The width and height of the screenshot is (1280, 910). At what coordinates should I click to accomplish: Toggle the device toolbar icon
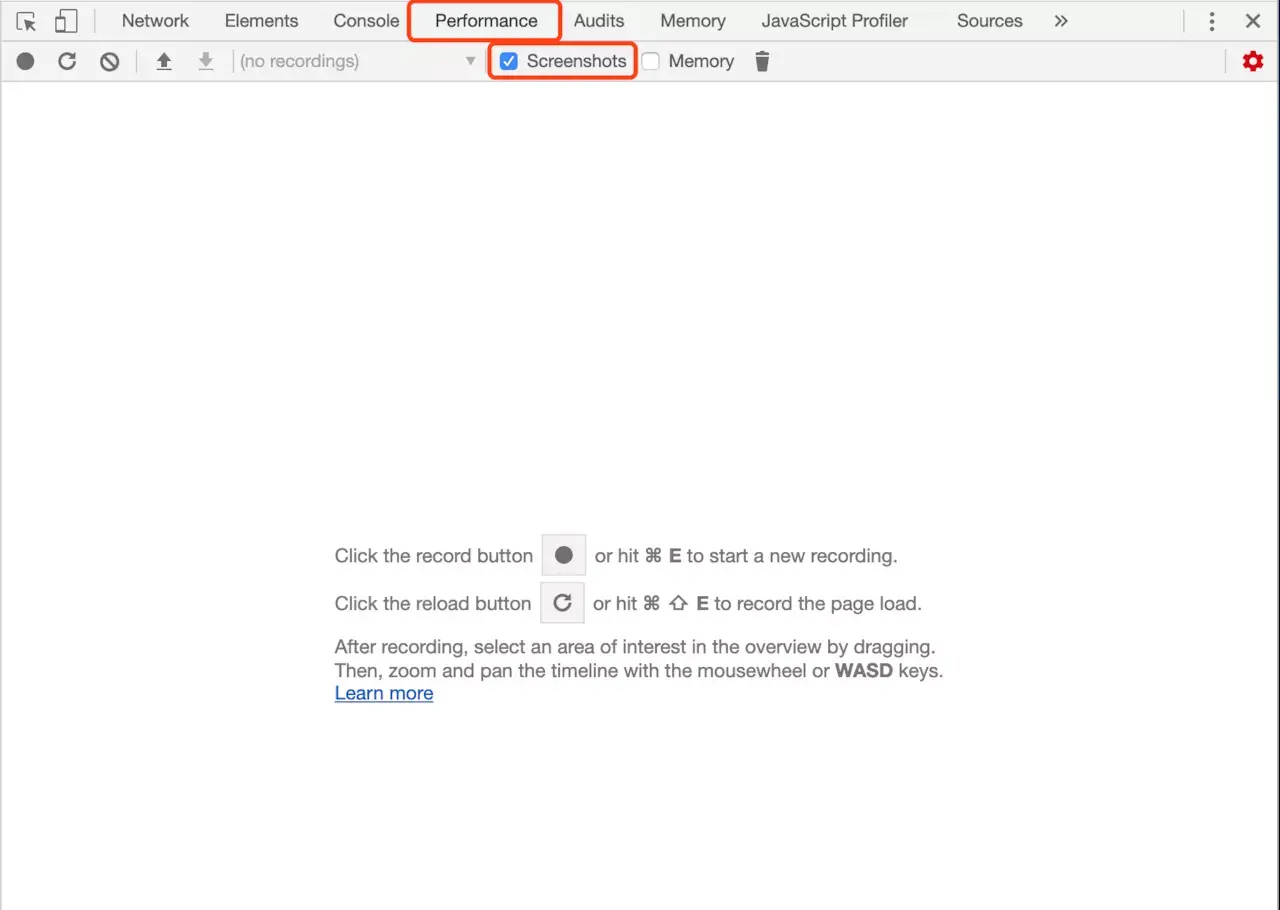66,21
